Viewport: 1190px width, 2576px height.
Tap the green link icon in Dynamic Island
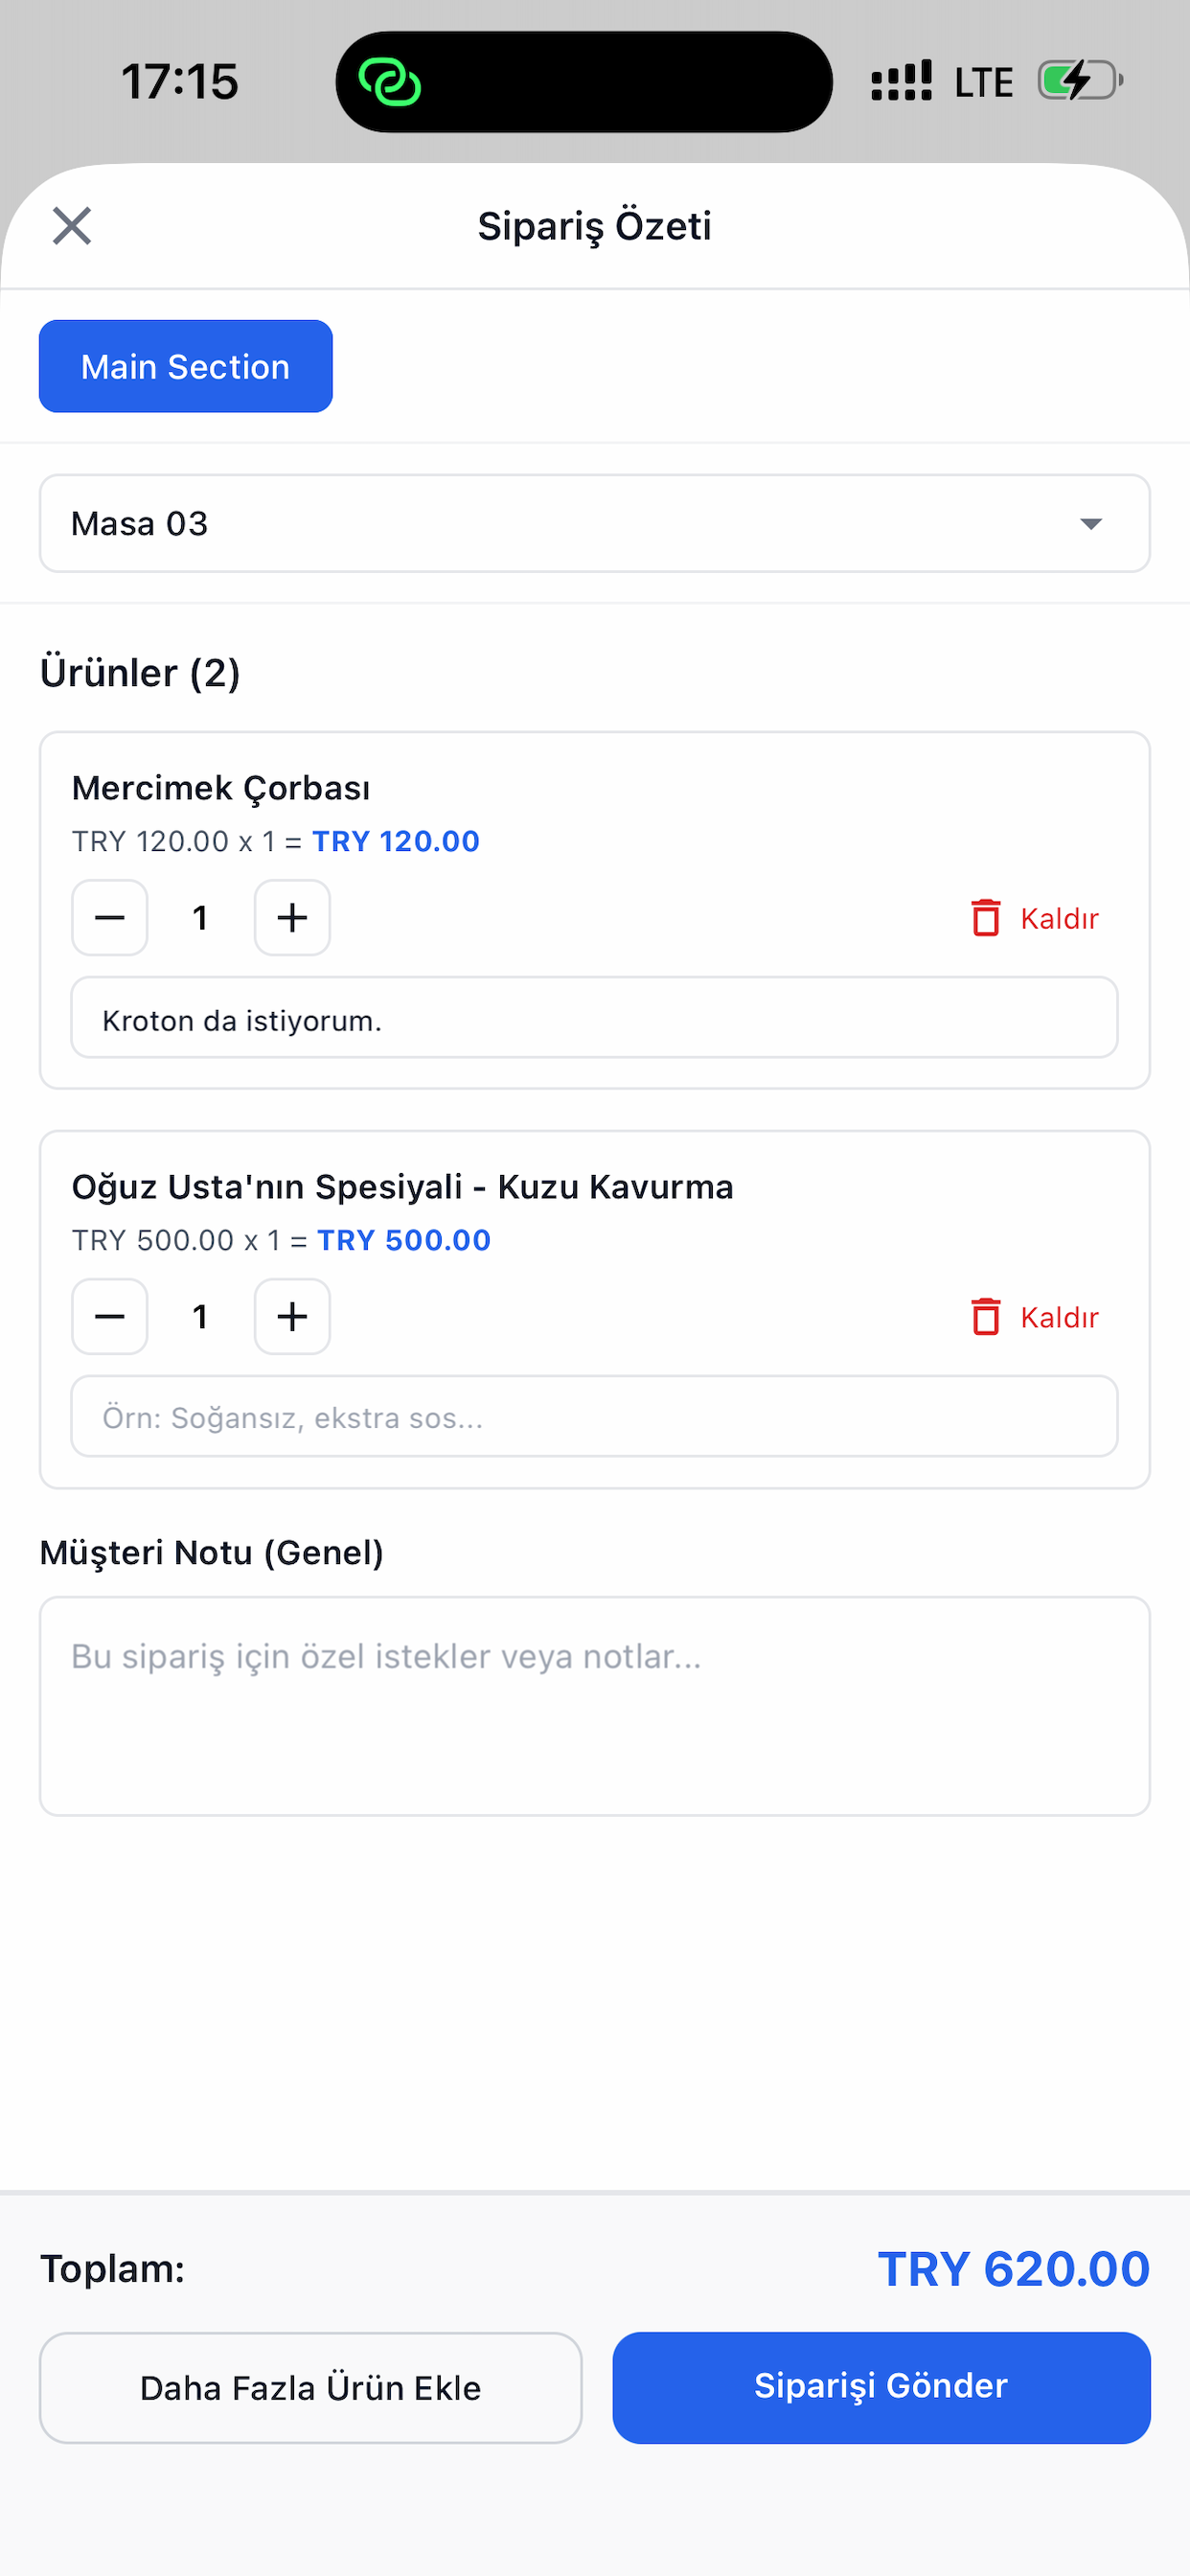[x=390, y=82]
